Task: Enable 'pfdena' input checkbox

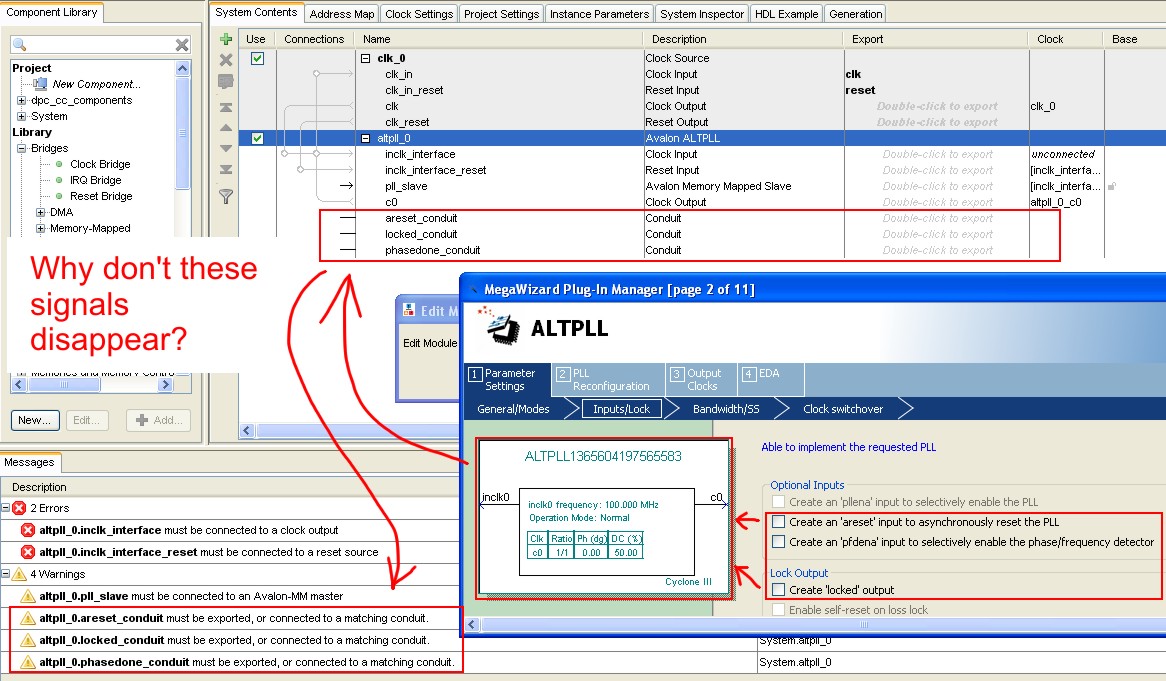Action: [x=779, y=542]
